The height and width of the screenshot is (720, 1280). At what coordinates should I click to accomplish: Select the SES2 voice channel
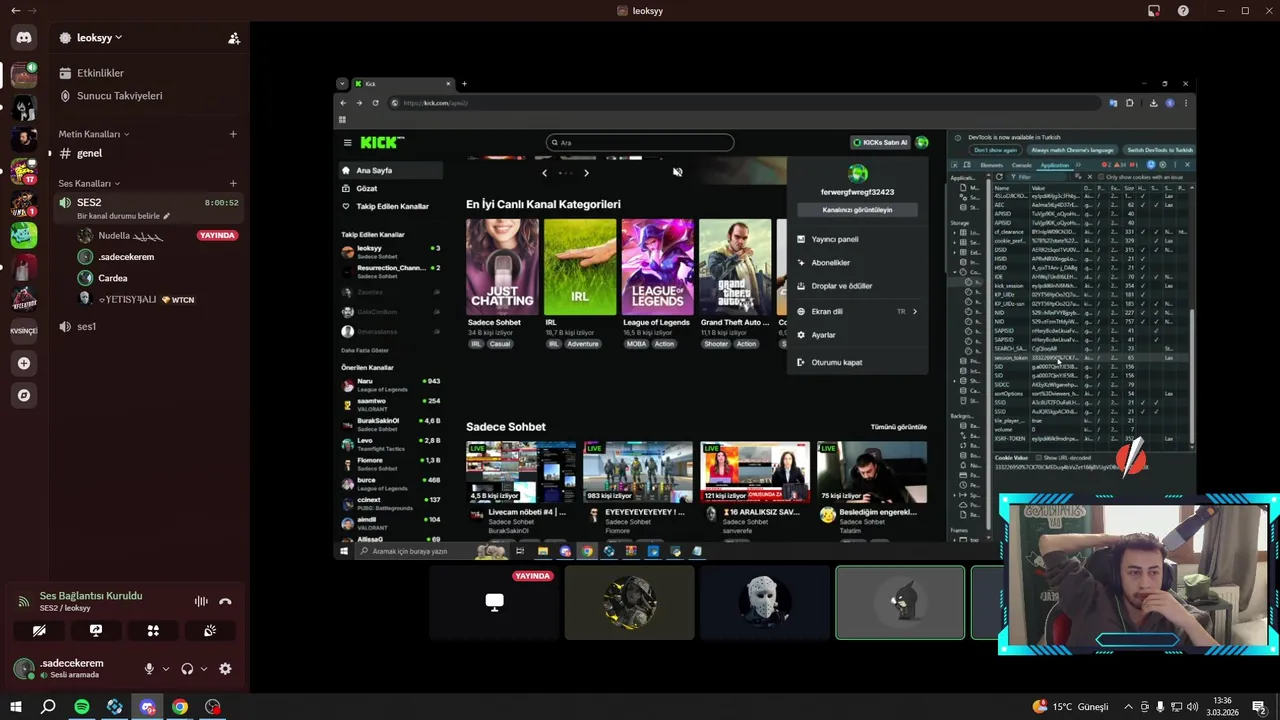point(147,207)
